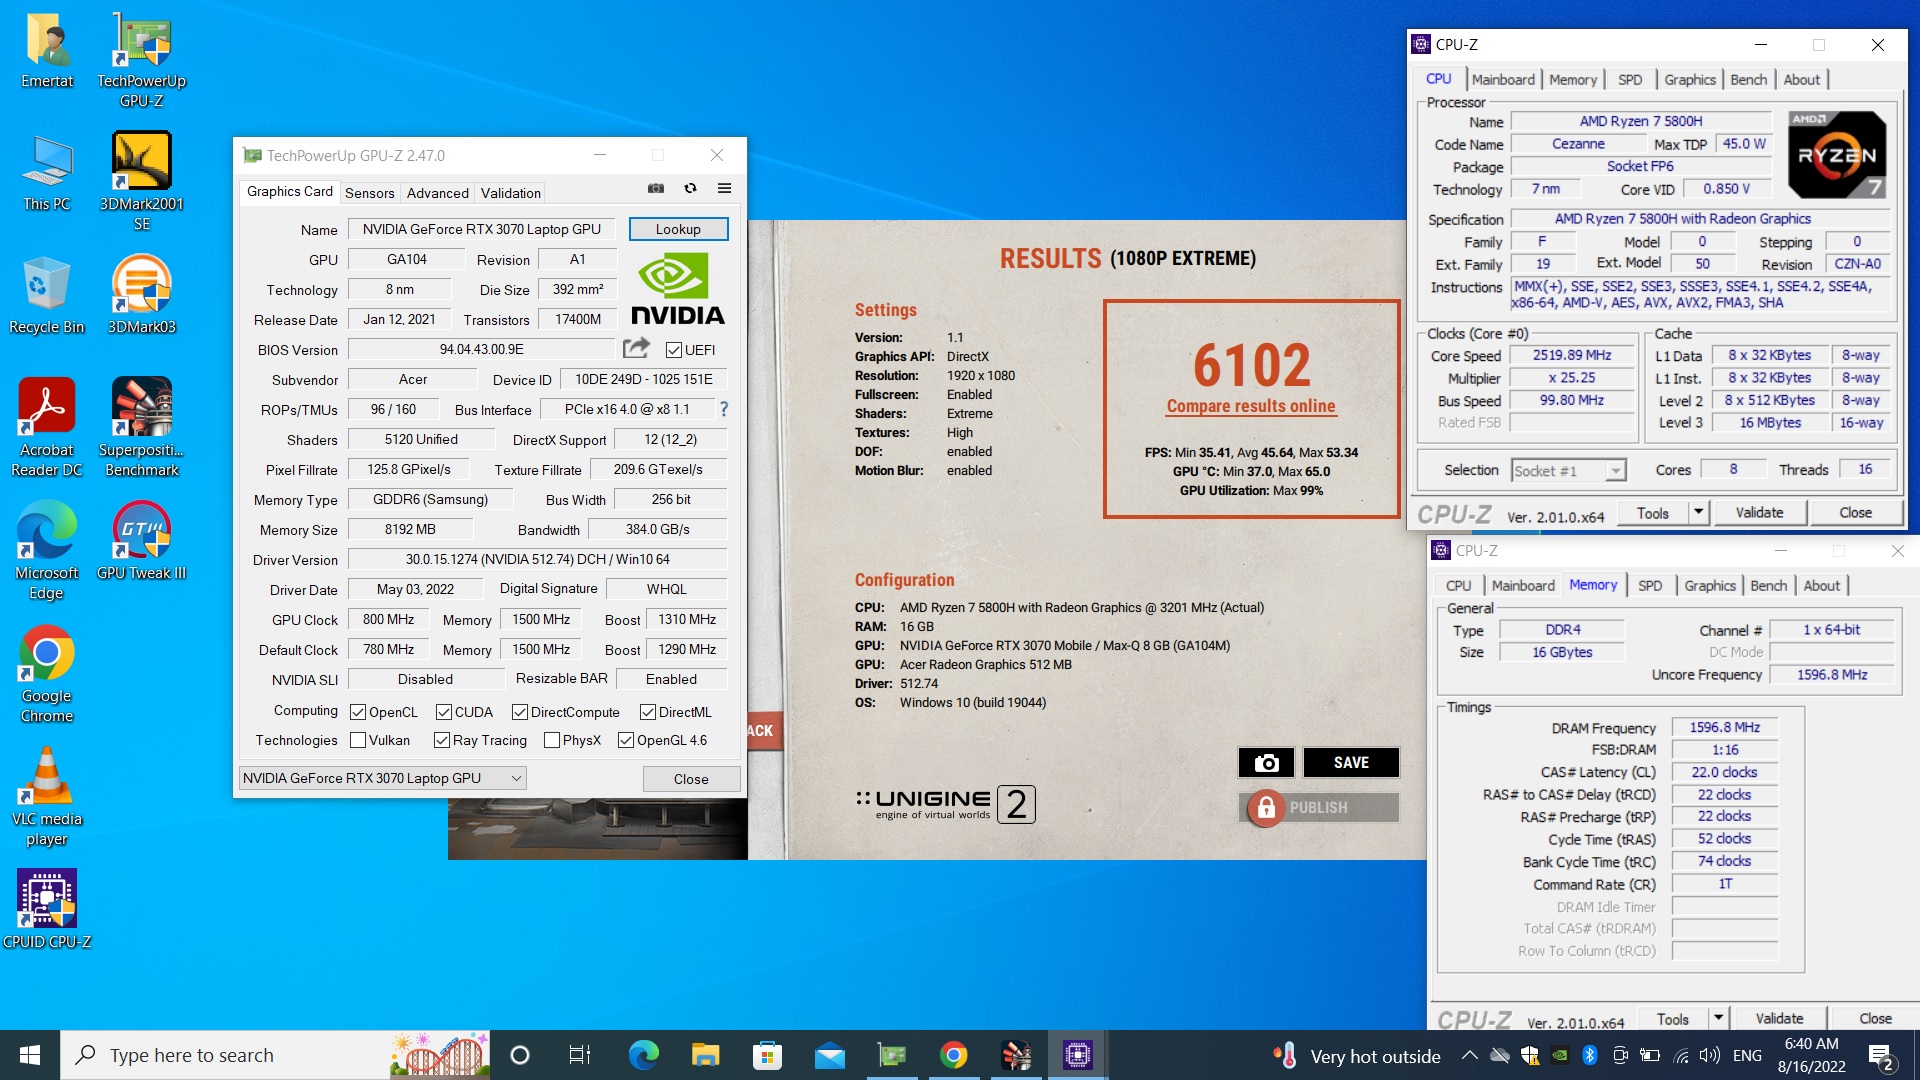Open Acrobat Reader DC desktop icon

pos(47,427)
